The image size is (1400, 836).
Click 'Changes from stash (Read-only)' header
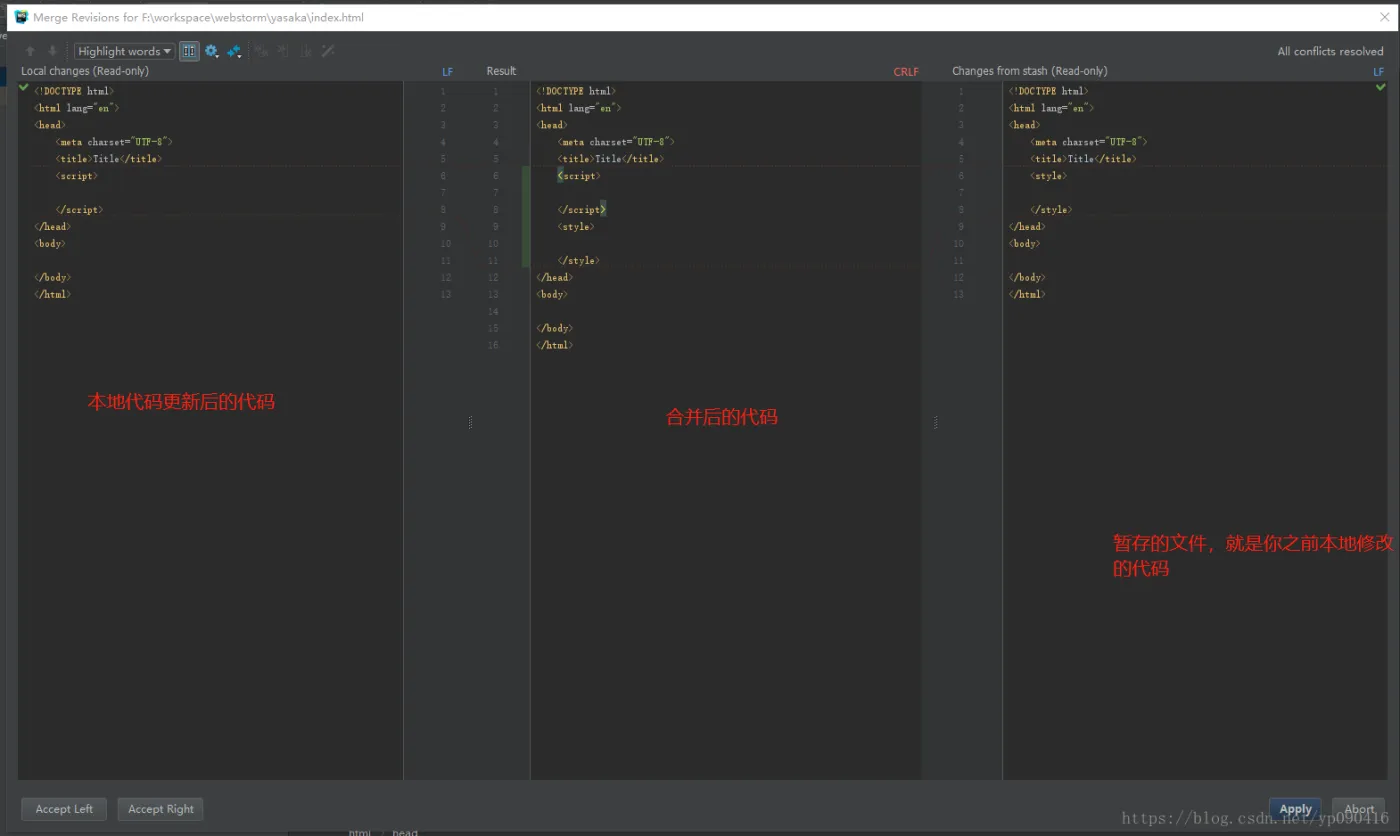[1029, 71]
